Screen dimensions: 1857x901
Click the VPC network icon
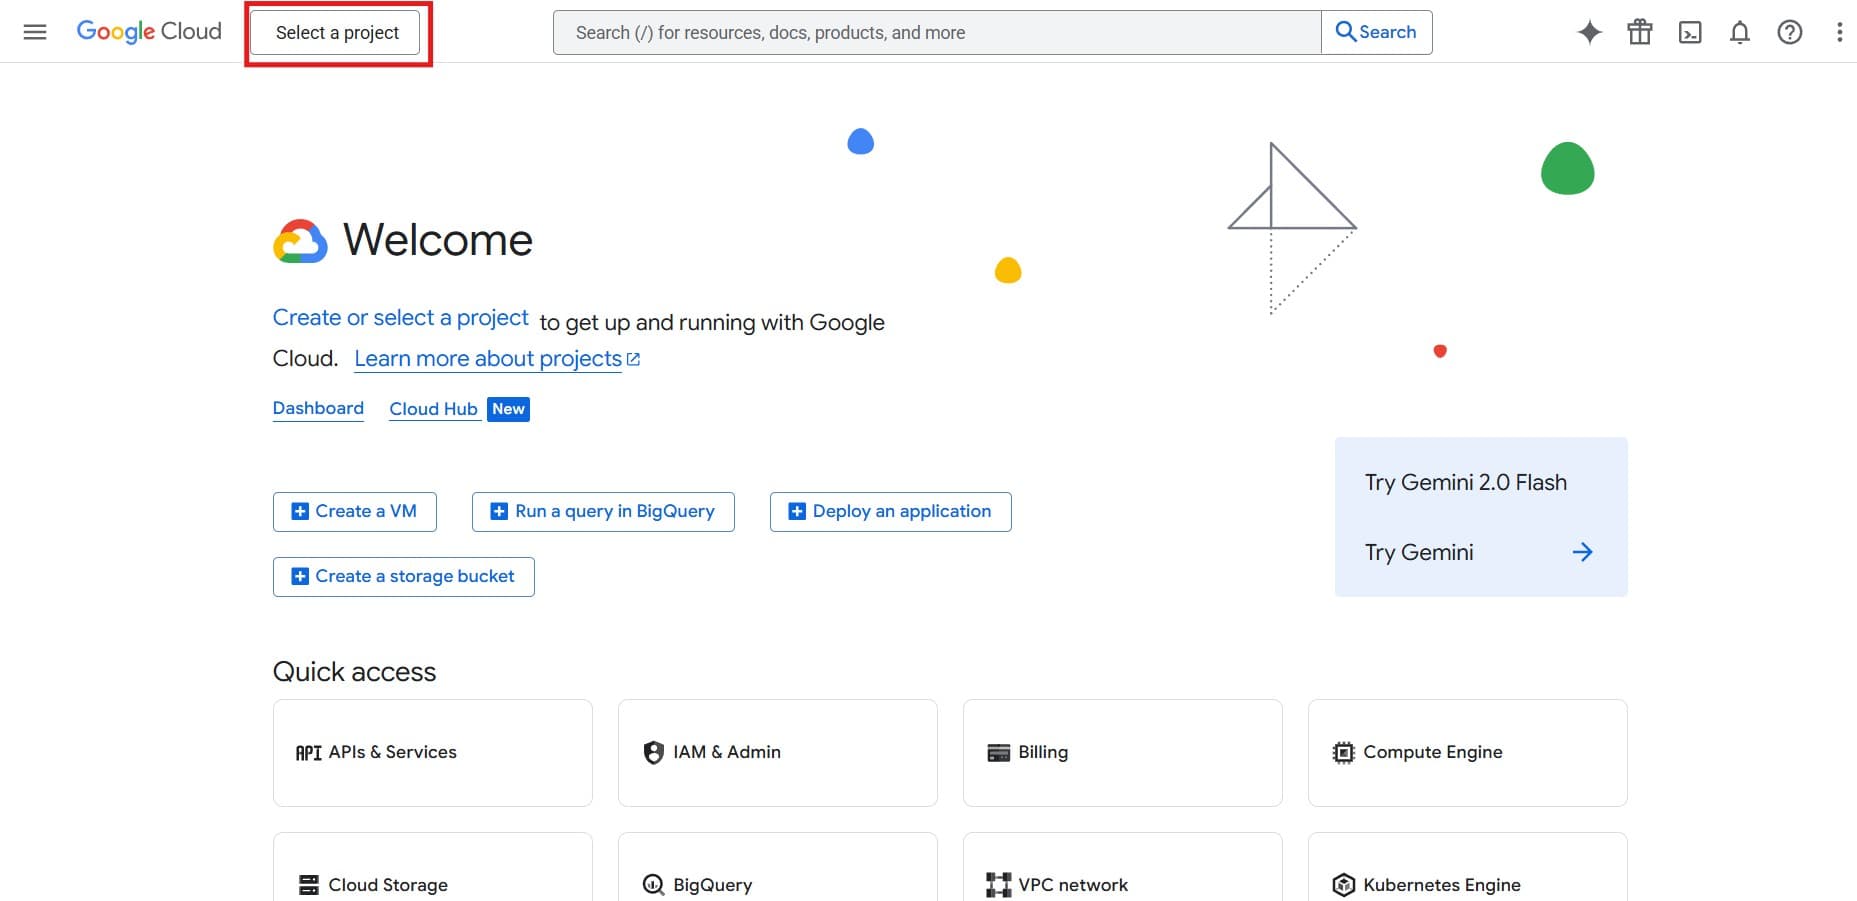pos(998,885)
